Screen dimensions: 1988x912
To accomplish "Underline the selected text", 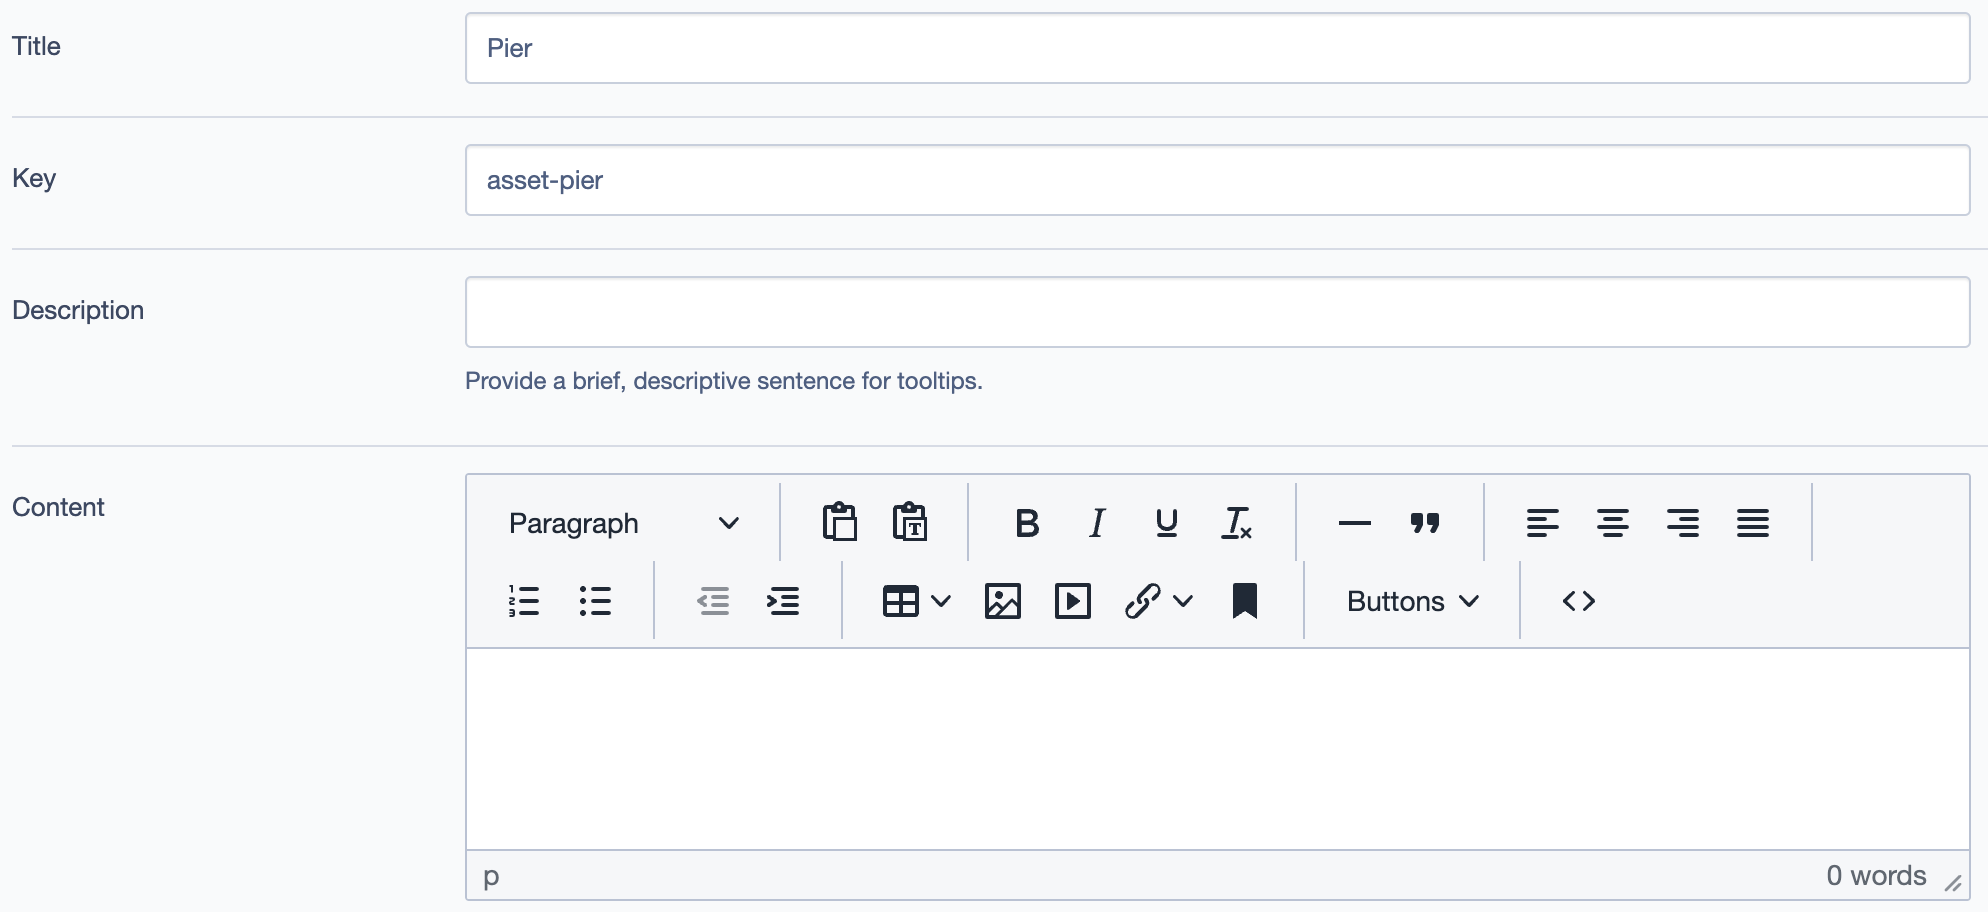I will click(x=1166, y=522).
